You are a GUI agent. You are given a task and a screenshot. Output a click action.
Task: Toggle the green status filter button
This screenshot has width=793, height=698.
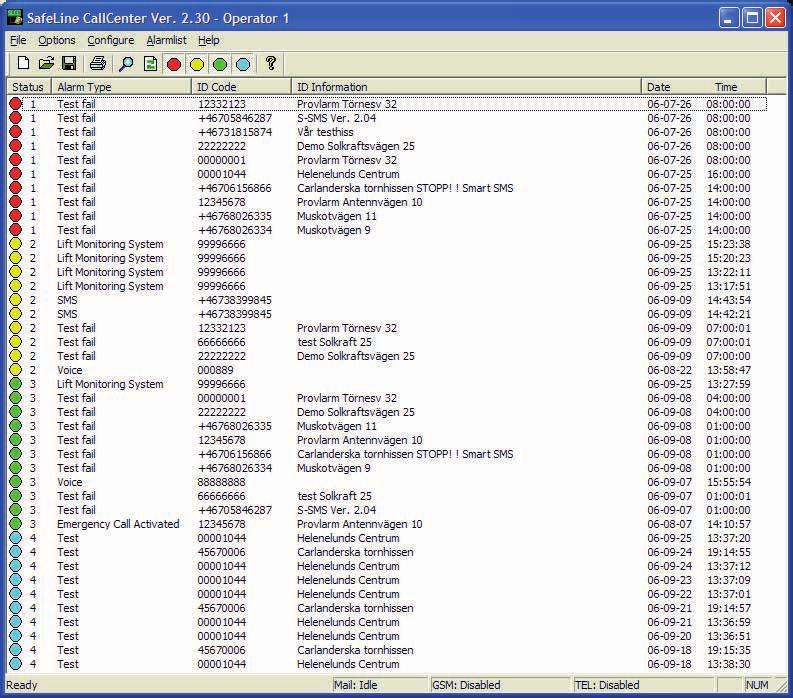pyautogui.click(x=220, y=64)
